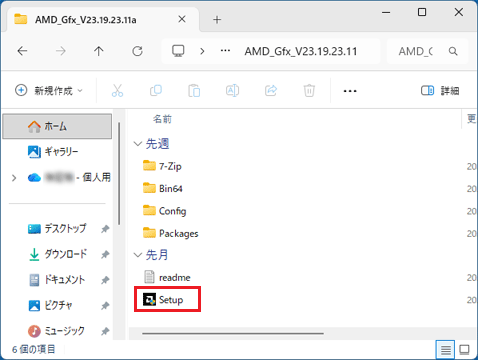Click the magnifier search icon

point(453,51)
